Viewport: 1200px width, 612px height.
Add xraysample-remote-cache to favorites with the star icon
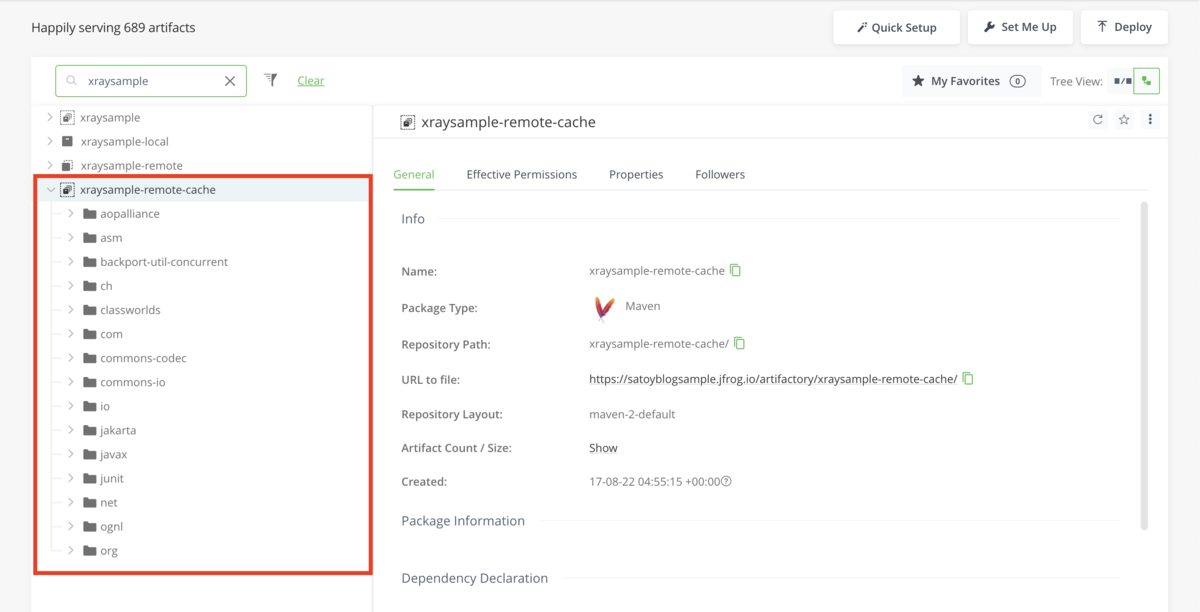pyautogui.click(x=1124, y=120)
